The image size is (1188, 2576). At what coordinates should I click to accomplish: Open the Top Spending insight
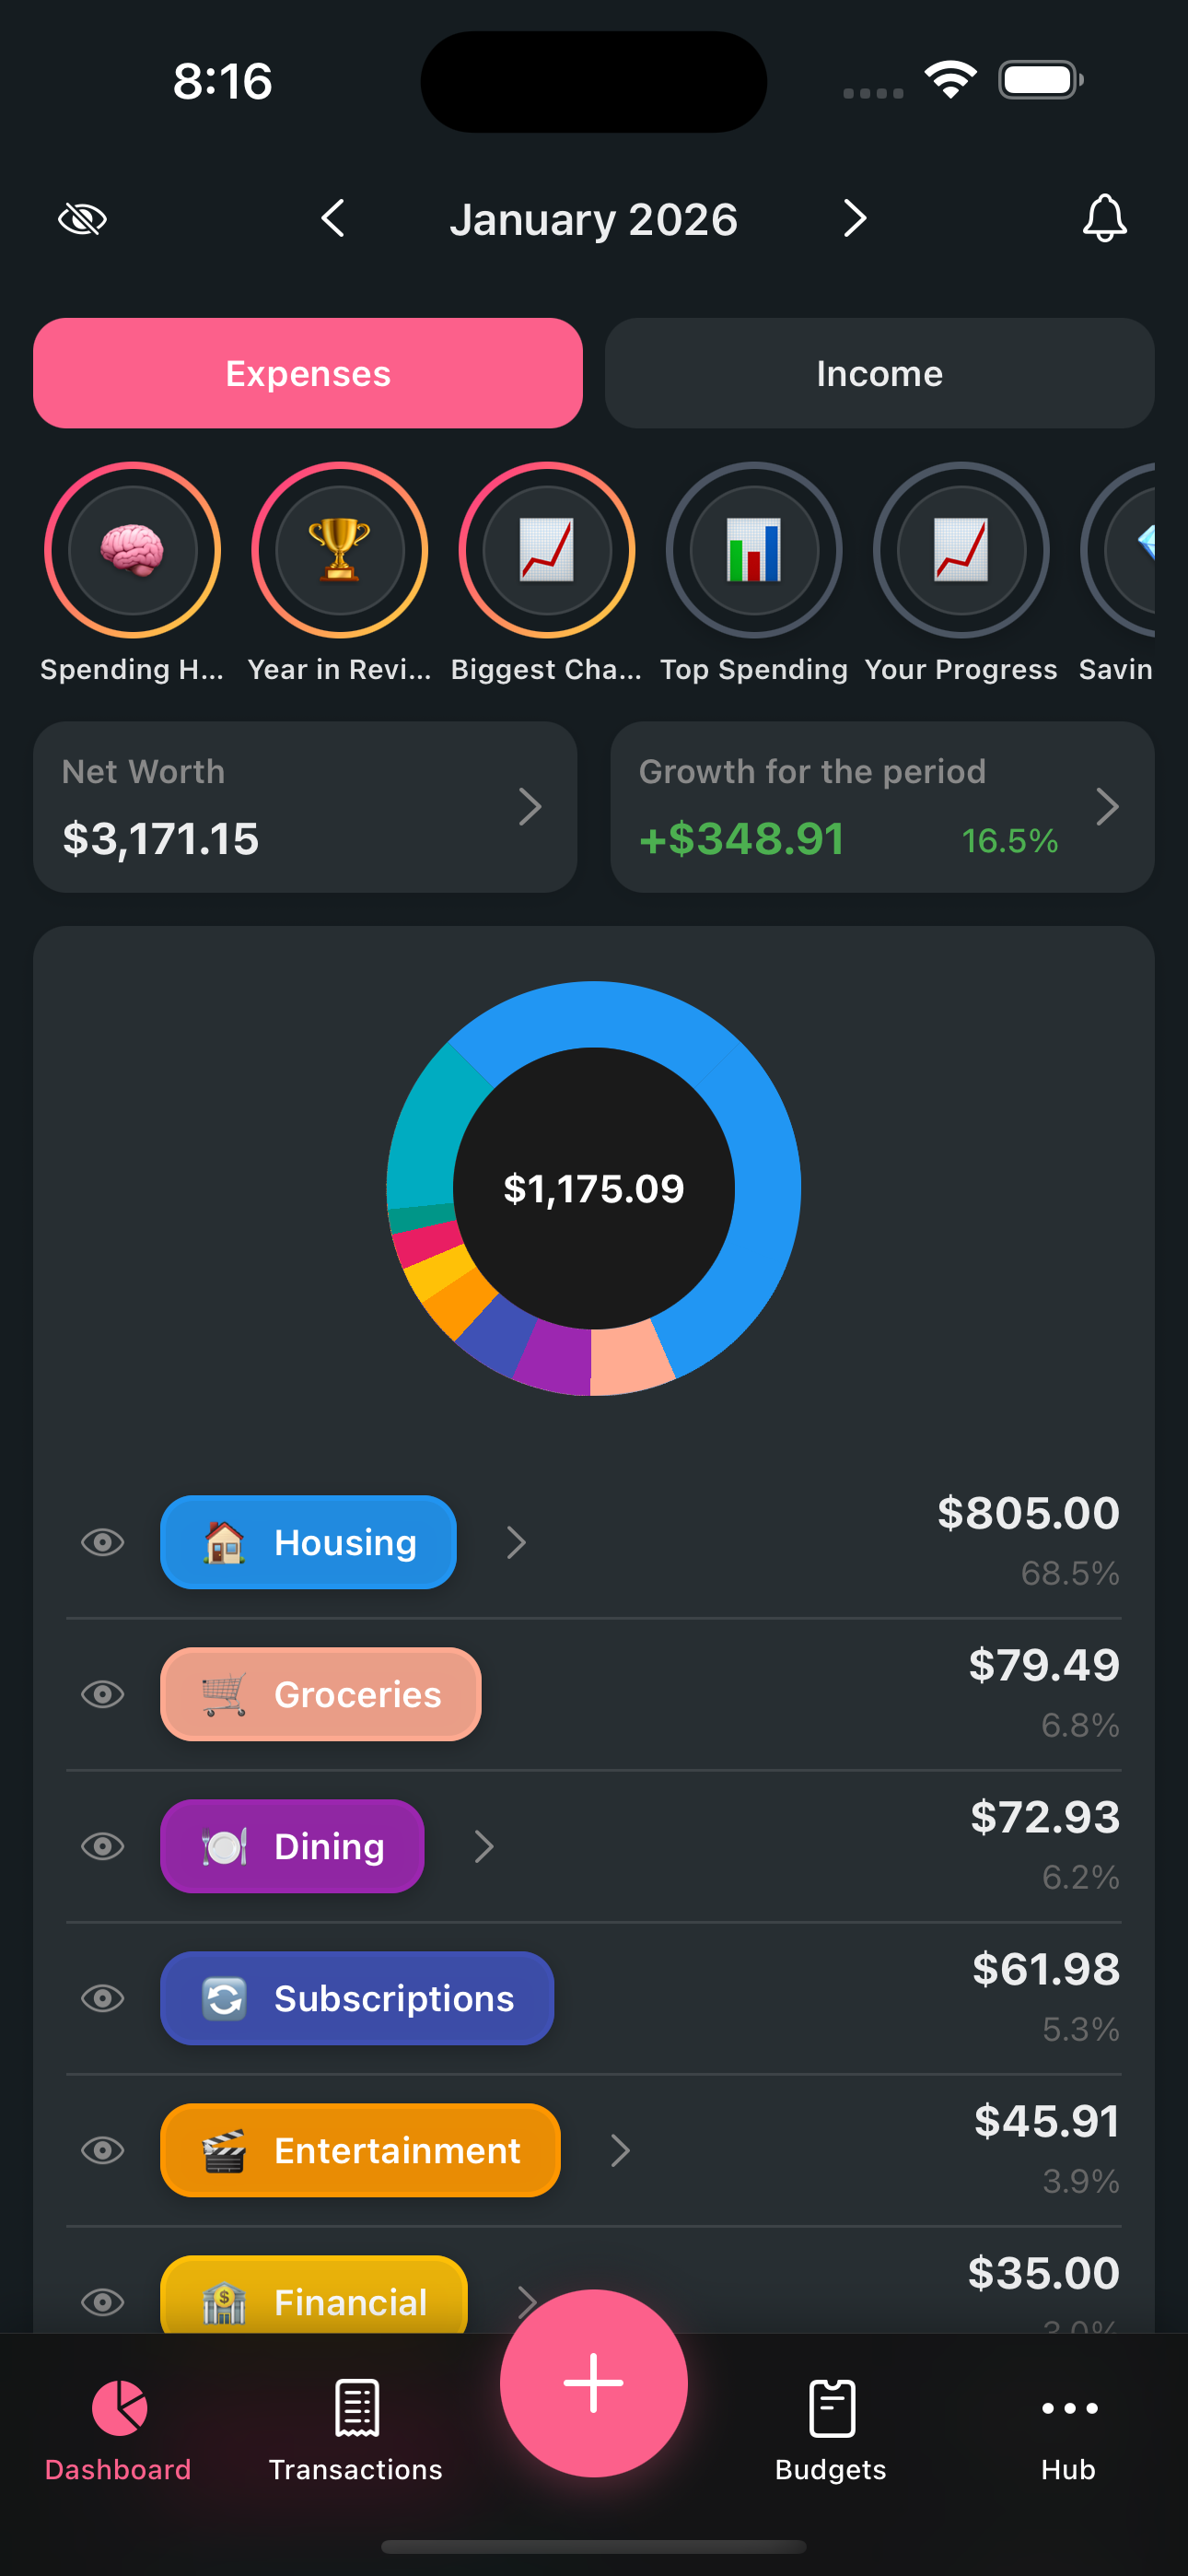755,551
